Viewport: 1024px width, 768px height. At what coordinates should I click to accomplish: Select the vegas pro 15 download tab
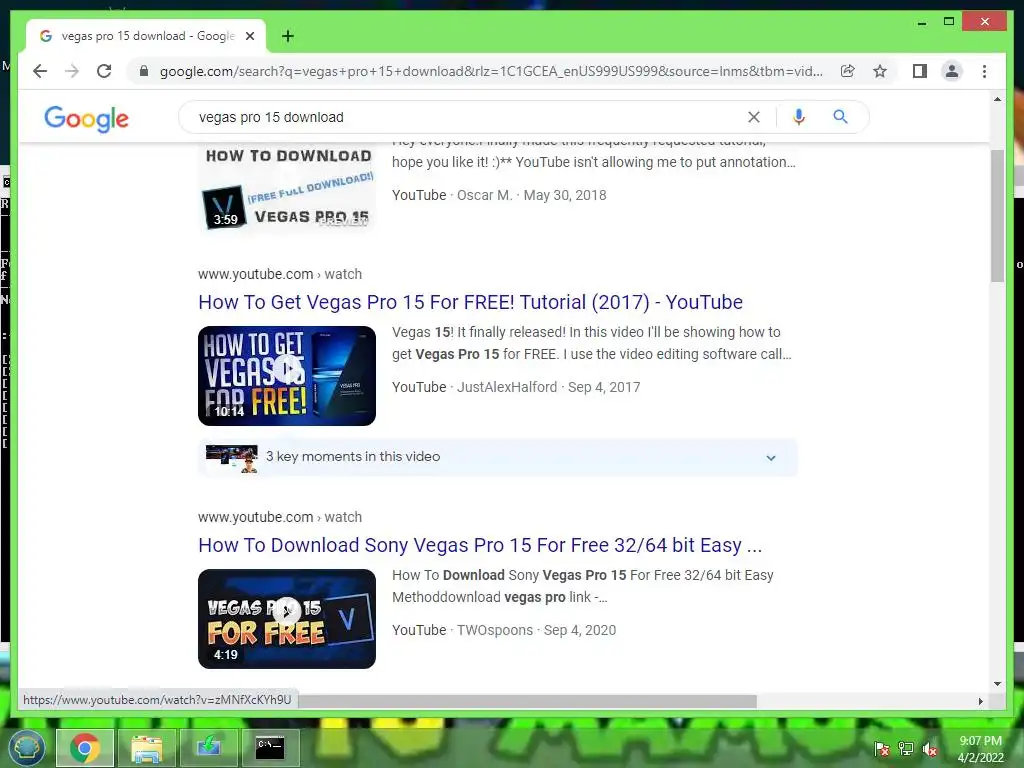pos(146,36)
